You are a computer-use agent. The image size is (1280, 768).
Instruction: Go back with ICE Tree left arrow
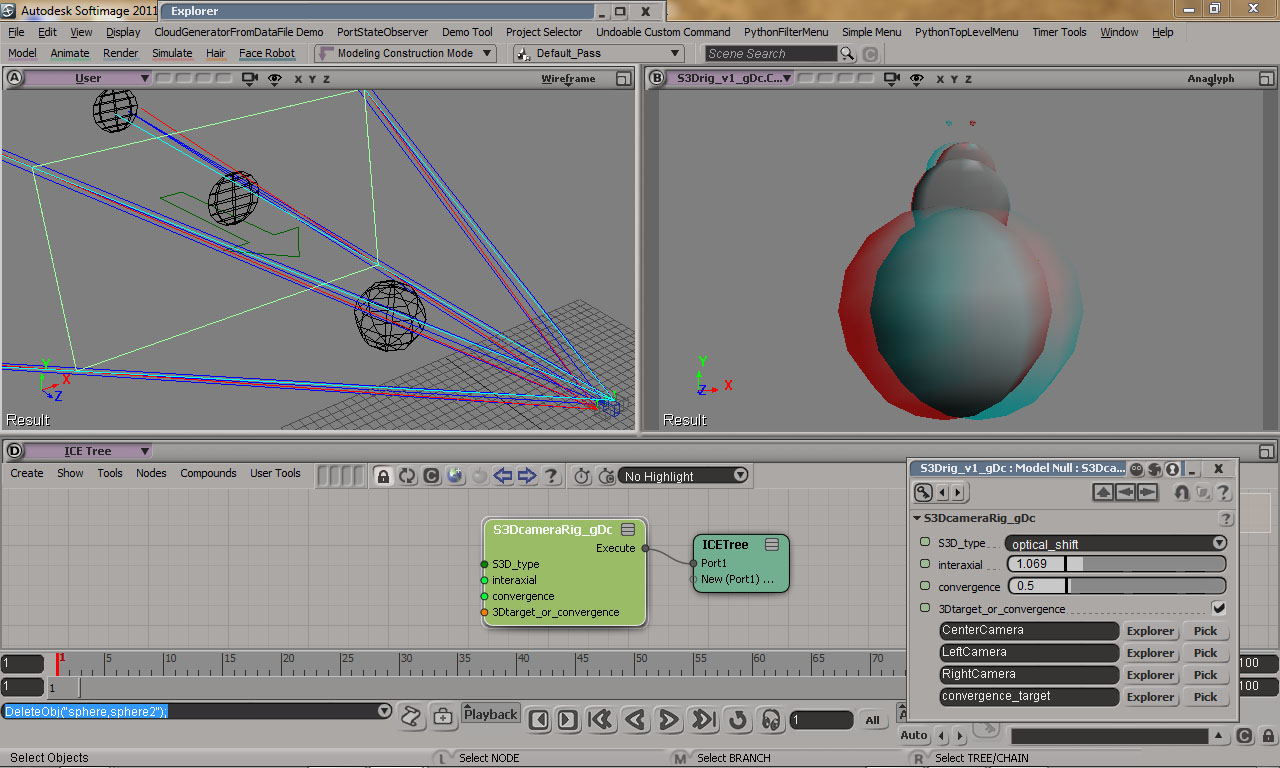coord(503,476)
